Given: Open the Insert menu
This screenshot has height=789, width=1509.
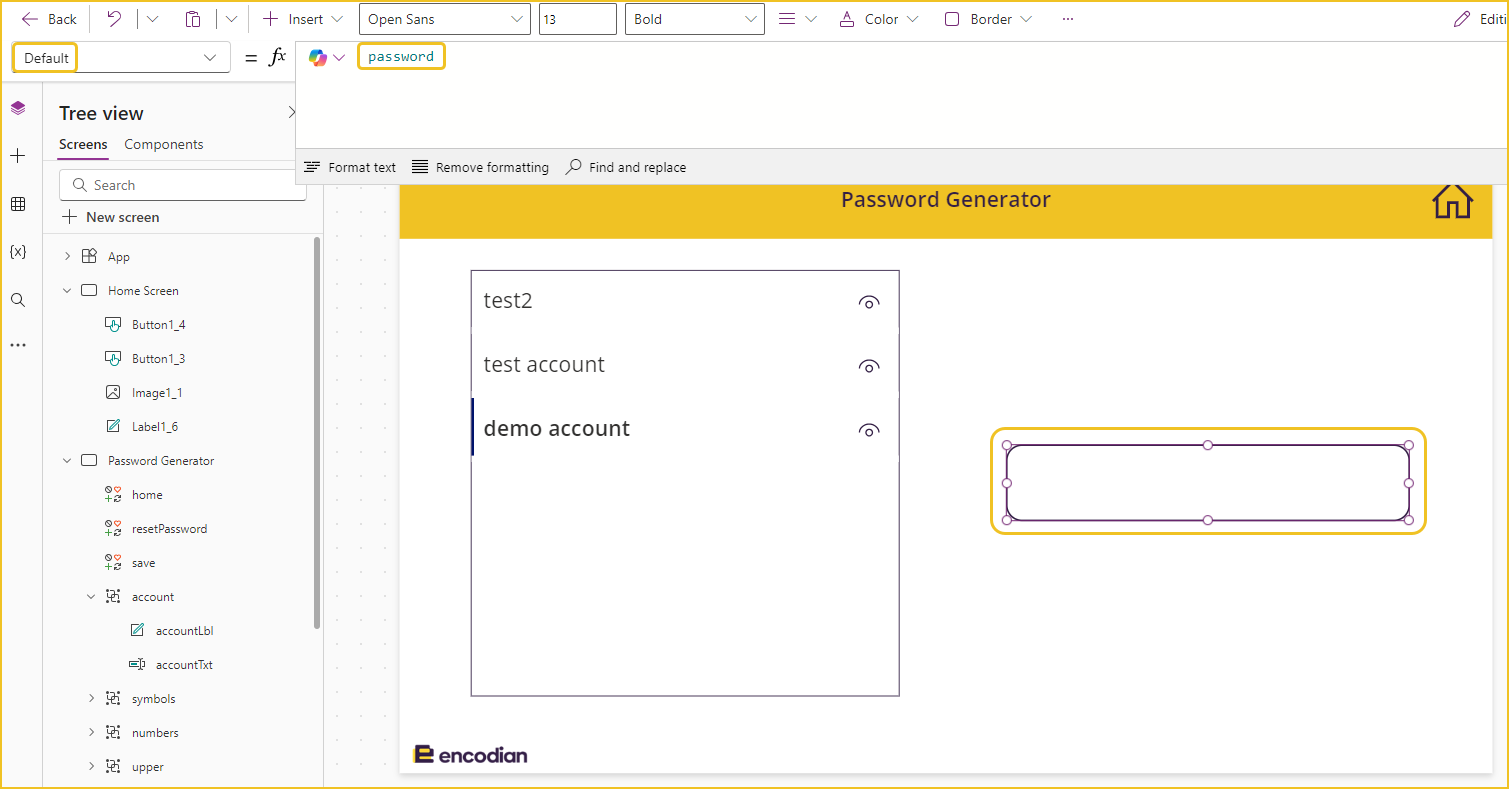Looking at the screenshot, I should coord(303,19).
